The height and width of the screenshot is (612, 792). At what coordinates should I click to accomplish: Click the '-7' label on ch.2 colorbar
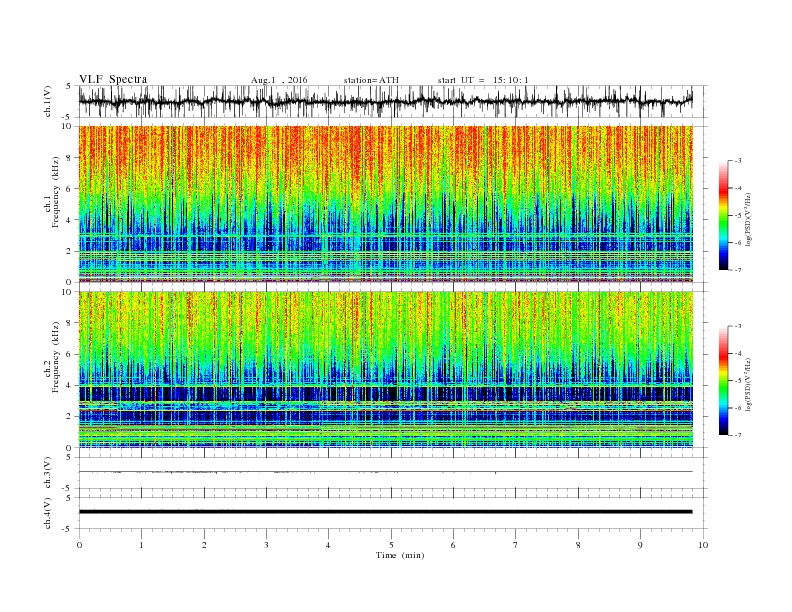coord(737,435)
